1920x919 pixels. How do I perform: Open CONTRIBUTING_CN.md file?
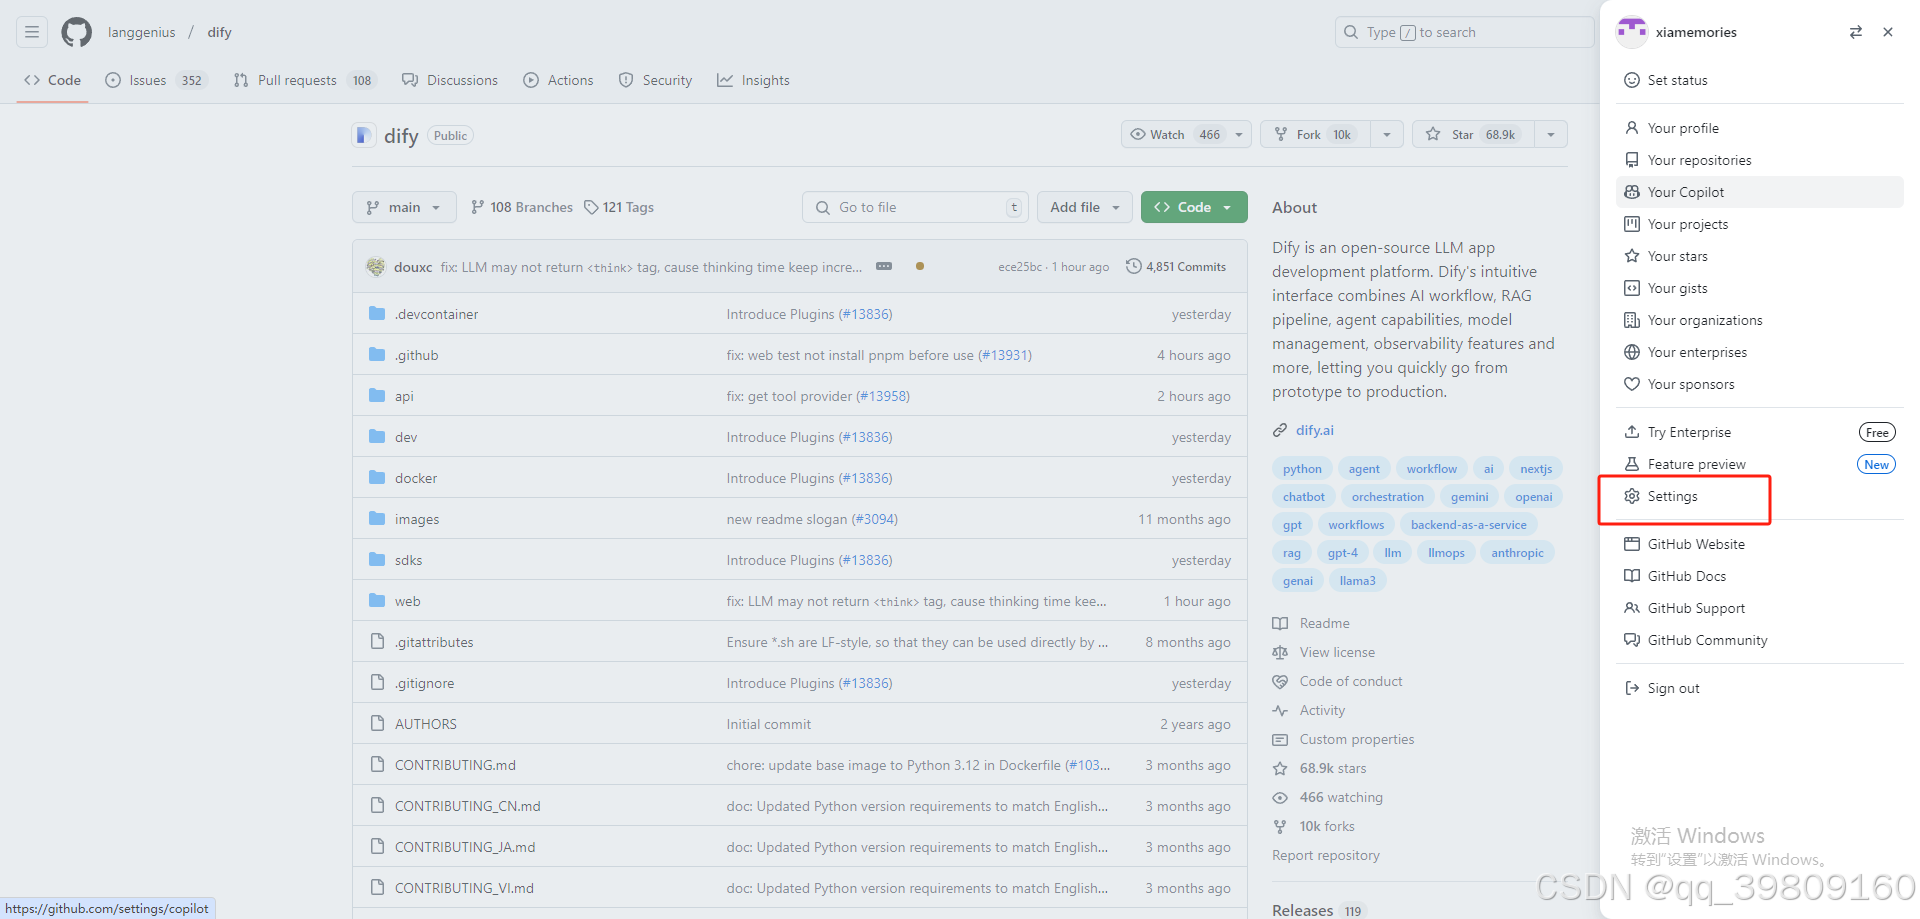click(x=468, y=806)
